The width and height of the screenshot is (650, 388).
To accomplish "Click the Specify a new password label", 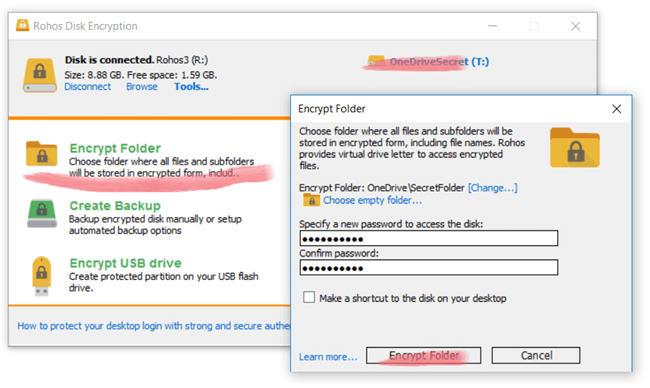I will [391, 224].
